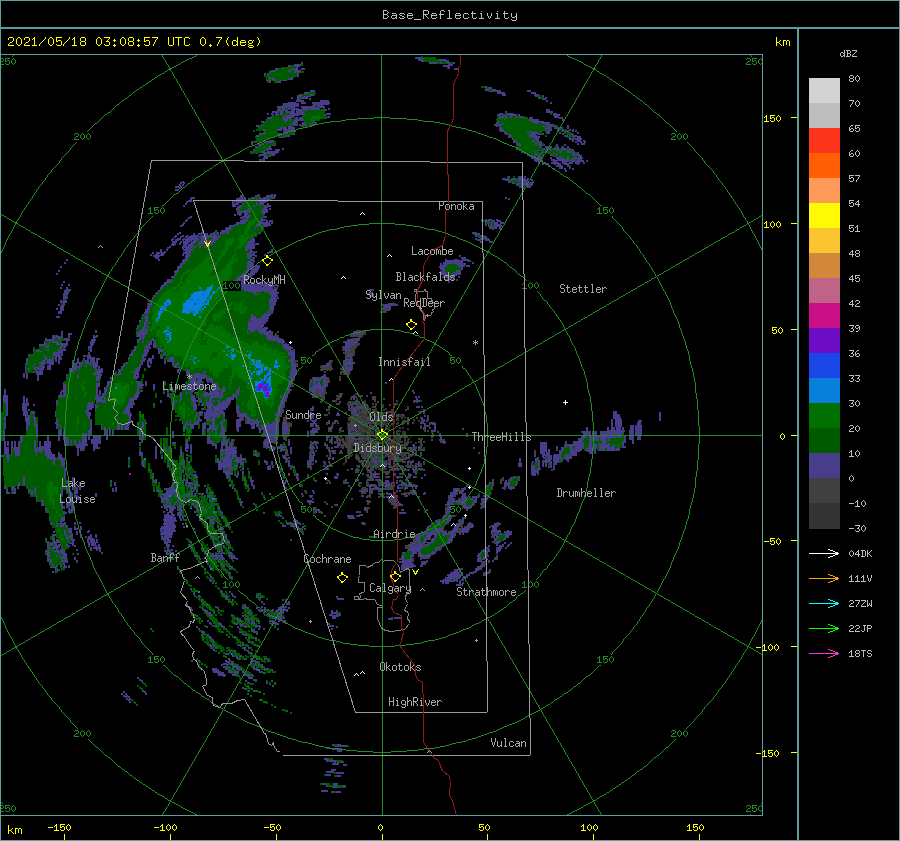The width and height of the screenshot is (900, 841).
Task: Click the white asterisk marker above Limestone
Action: pos(189,377)
